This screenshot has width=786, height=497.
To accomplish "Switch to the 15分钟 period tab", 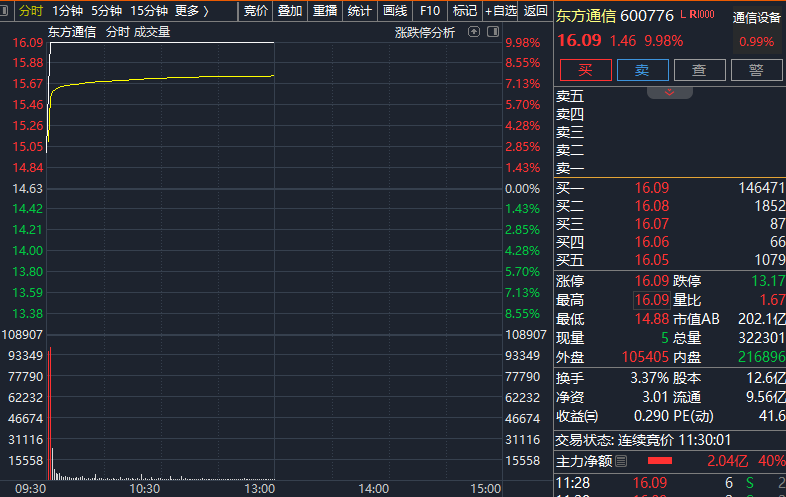I will coord(149,11).
